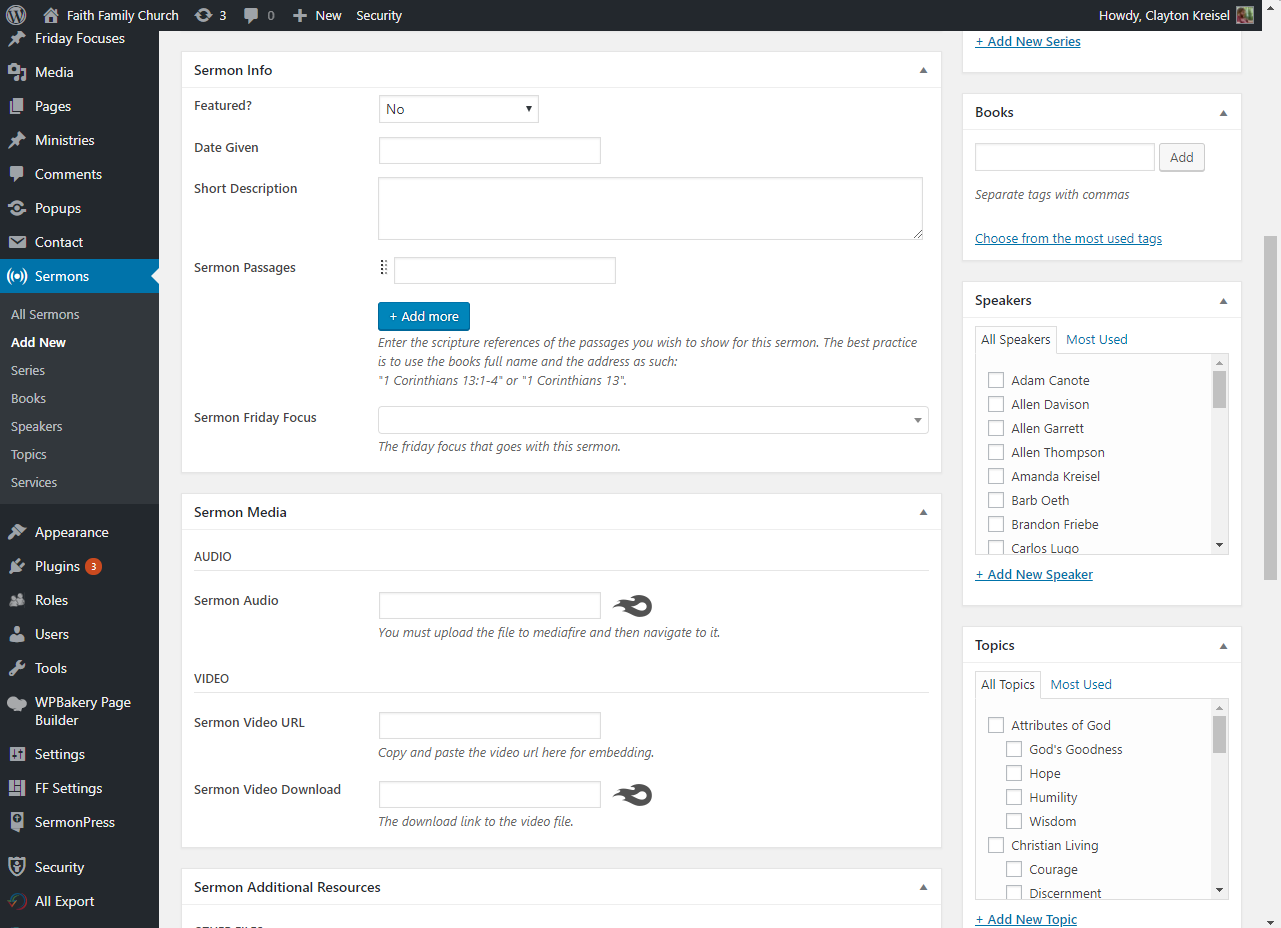Check the Humility topic checkbox
This screenshot has height=928, width=1281.
(1014, 797)
